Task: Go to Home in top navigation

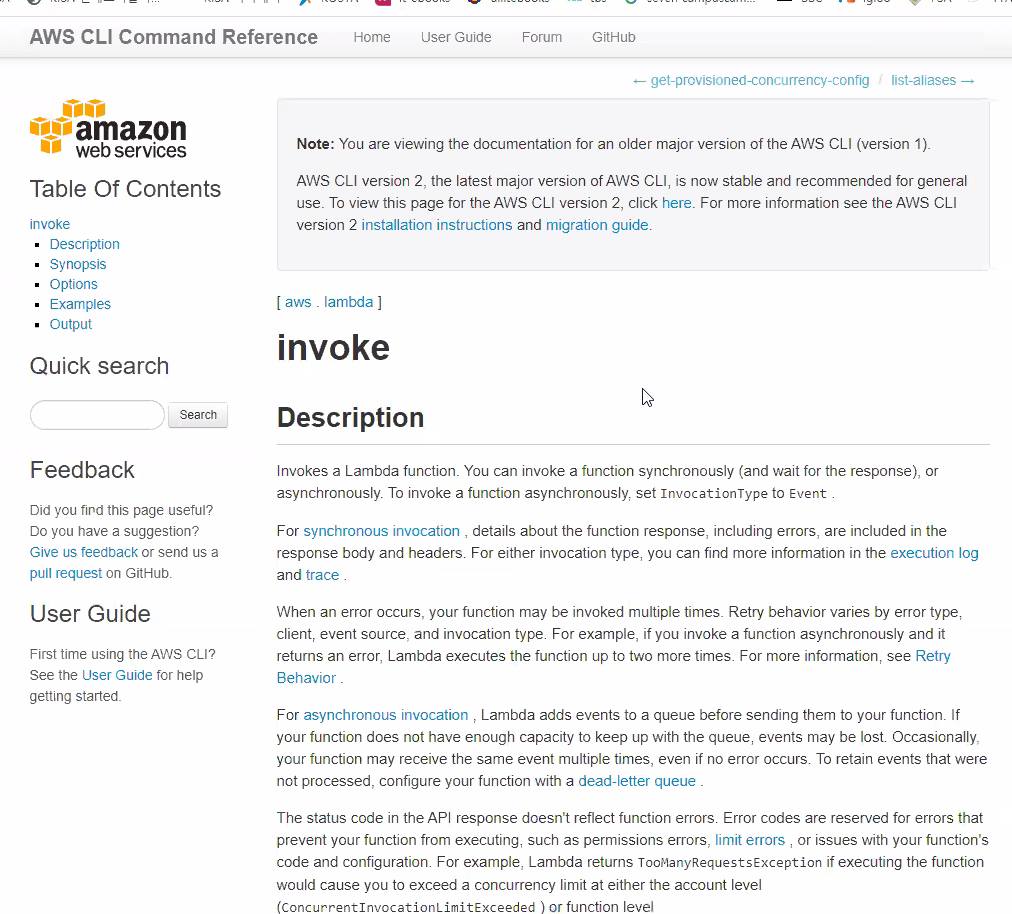Action: pyautogui.click(x=372, y=37)
